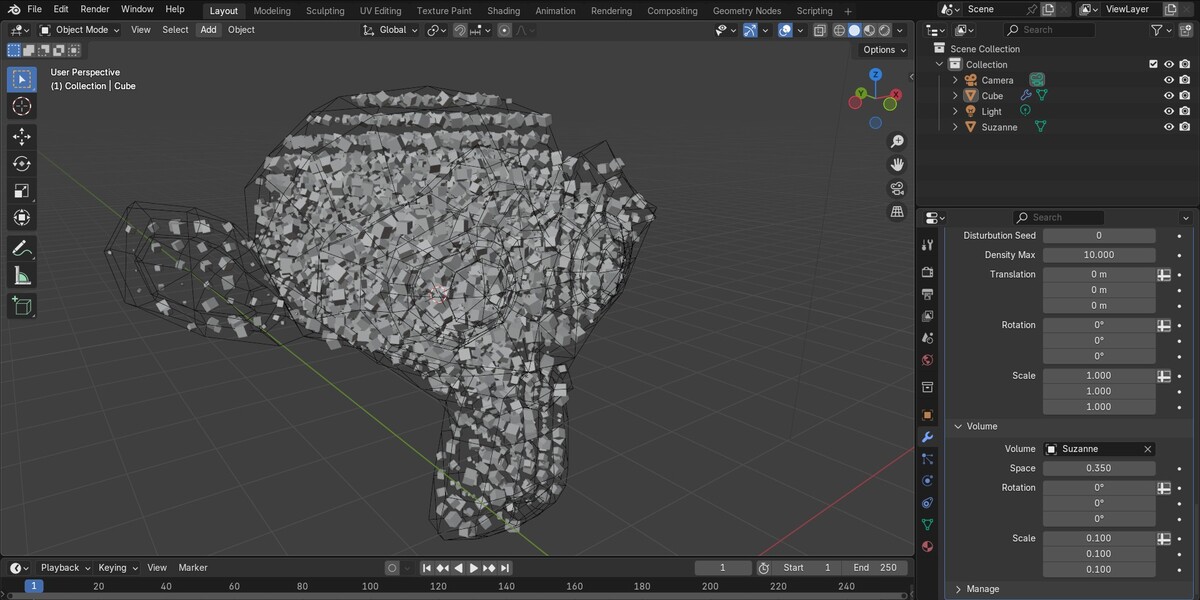This screenshot has width=1200, height=600.
Task: Click the Space 0.350 value slider
Action: pyautogui.click(x=1099, y=468)
